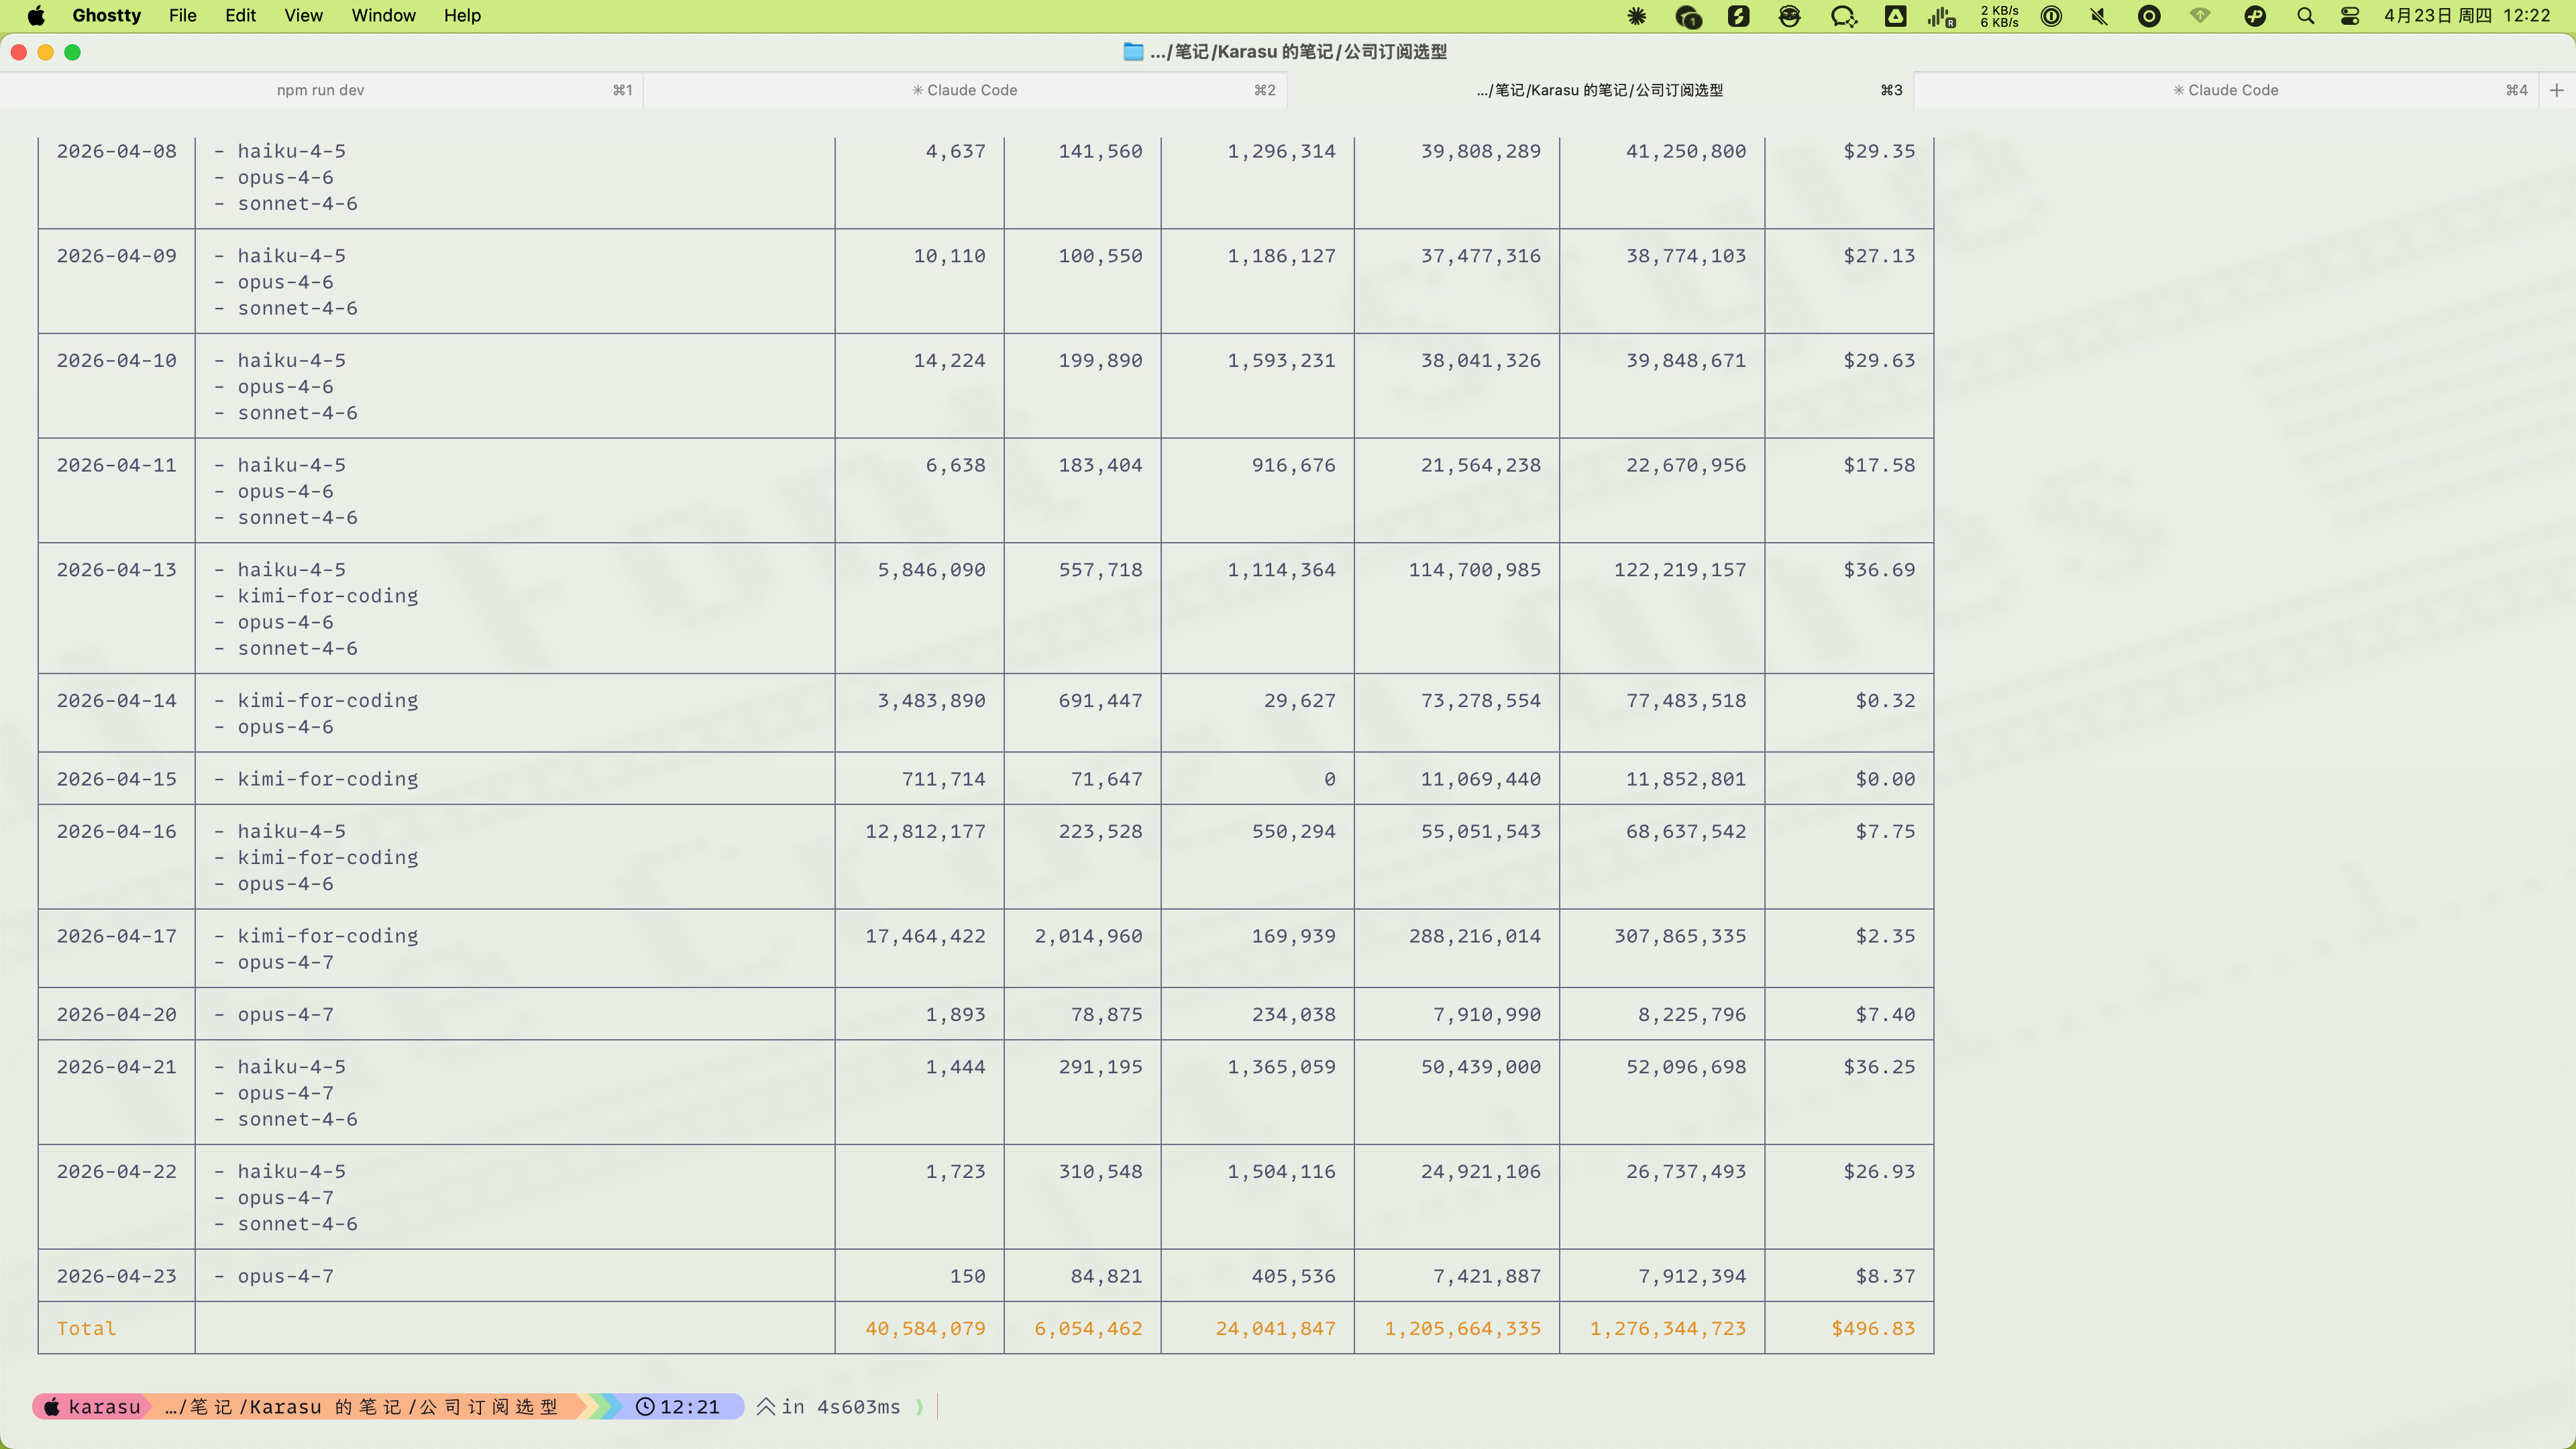The height and width of the screenshot is (1449, 2576).
Task: Open the circle record menu bar icon
Action: coord(2149,16)
